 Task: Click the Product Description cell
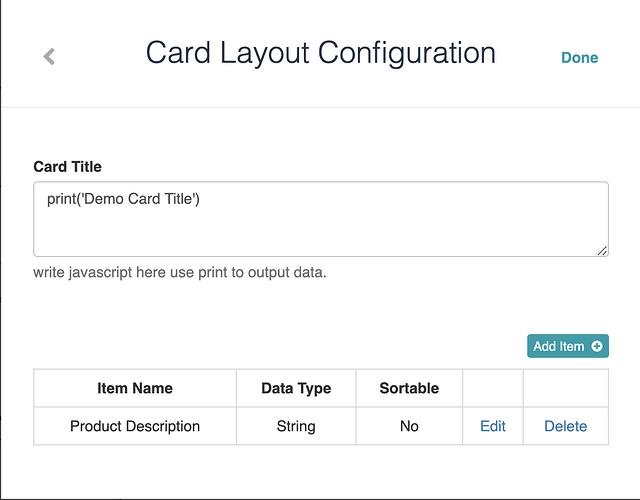click(x=135, y=426)
